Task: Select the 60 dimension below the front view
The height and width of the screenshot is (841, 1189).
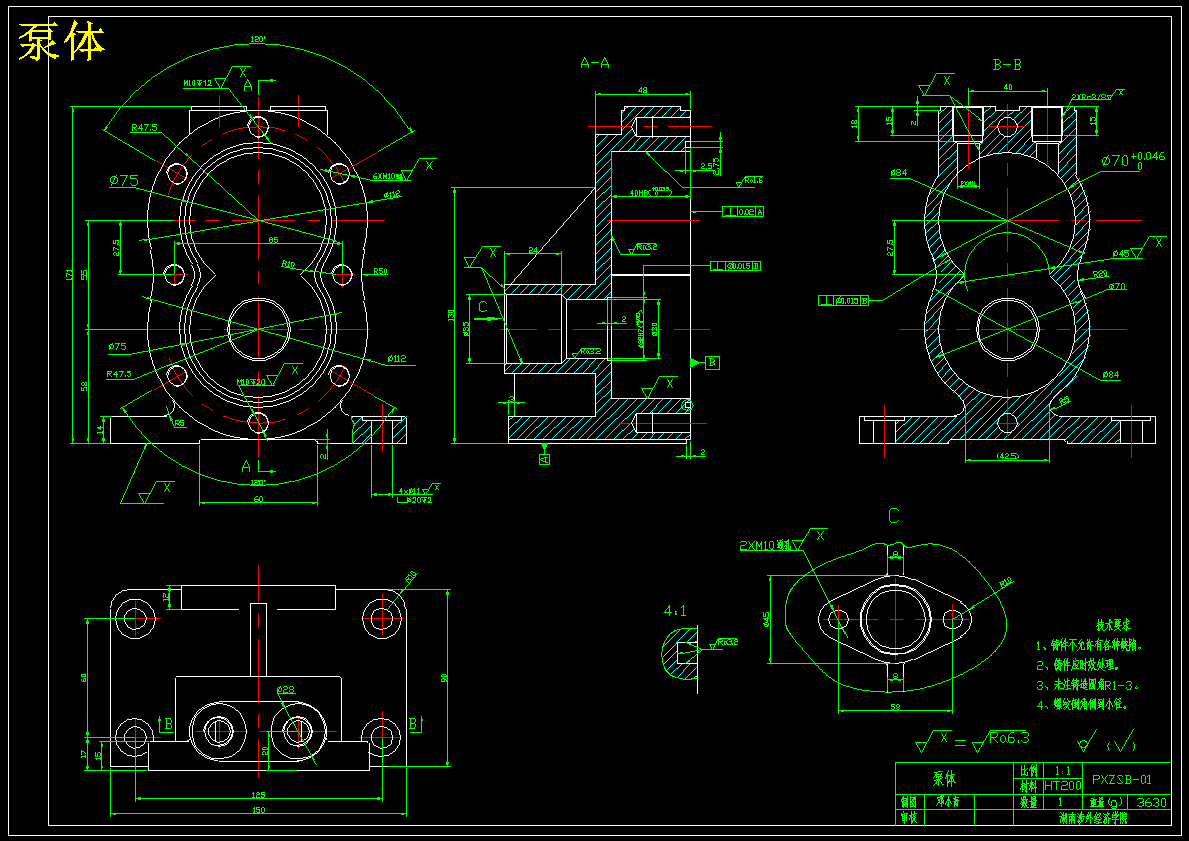Action: coord(258,498)
